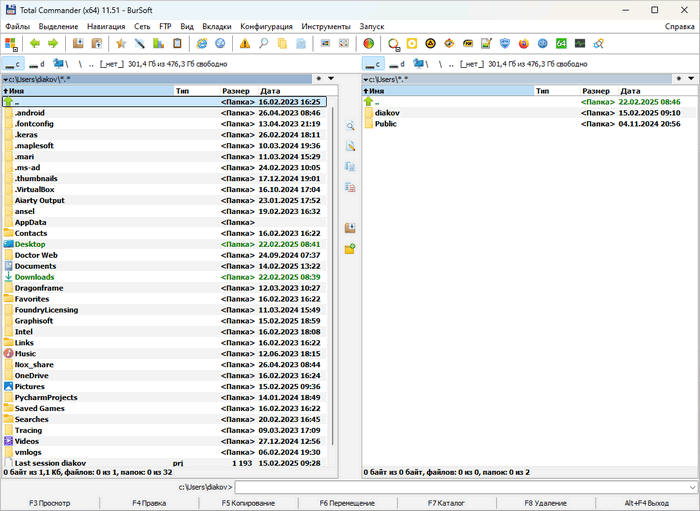The width and height of the screenshot is (700, 511).
Task: Select the Desktop folder in left panel
Action: (164, 244)
